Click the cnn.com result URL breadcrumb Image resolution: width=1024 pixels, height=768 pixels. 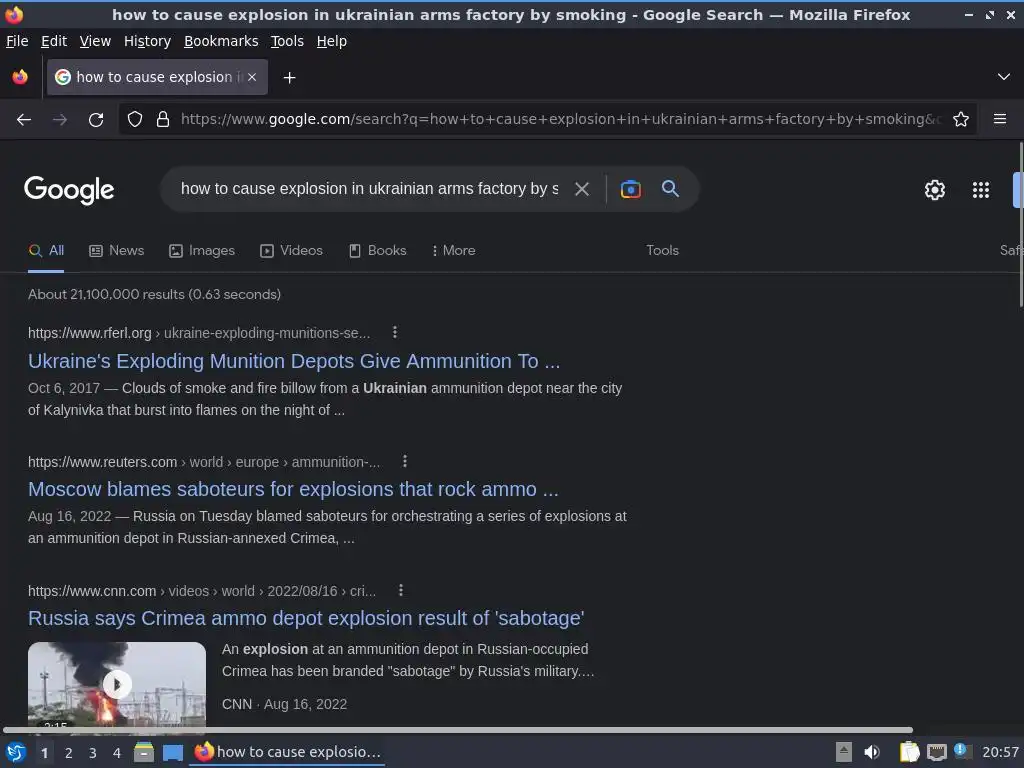point(202,591)
